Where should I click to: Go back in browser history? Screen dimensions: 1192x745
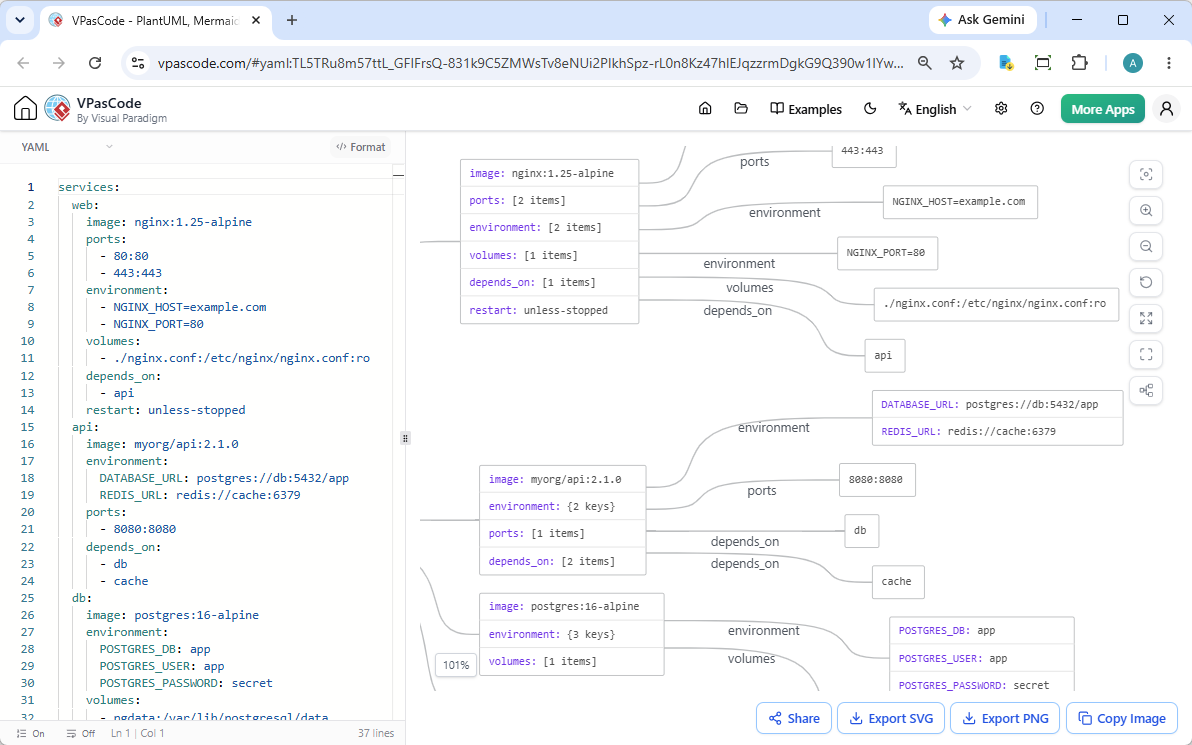24,63
